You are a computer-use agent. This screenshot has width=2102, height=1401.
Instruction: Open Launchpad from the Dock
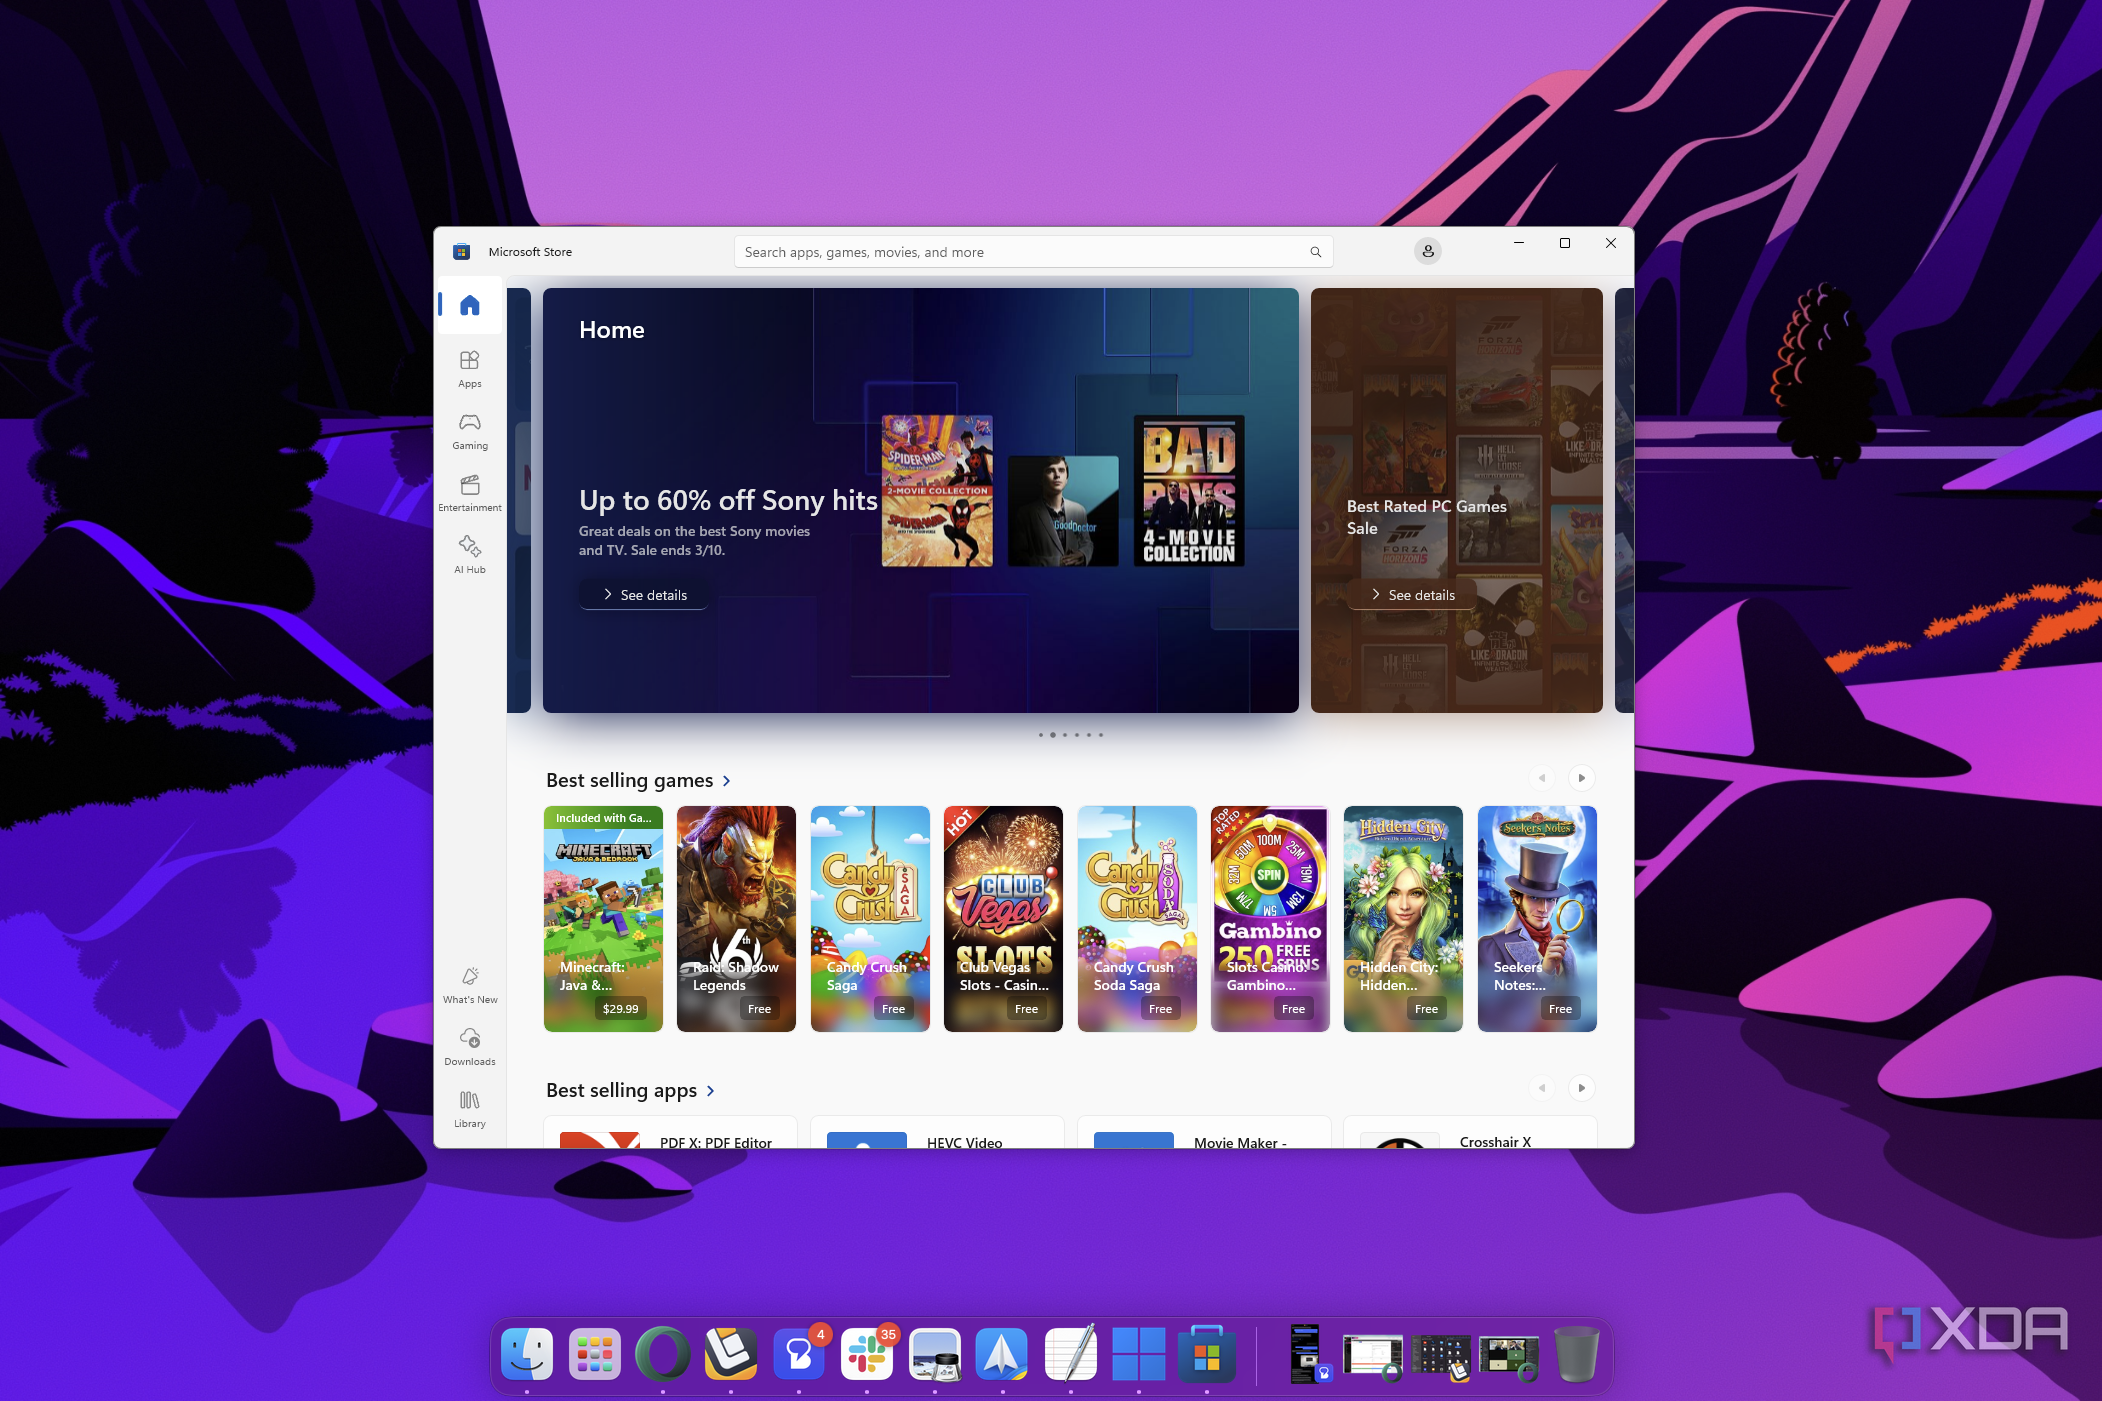(x=595, y=1354)
